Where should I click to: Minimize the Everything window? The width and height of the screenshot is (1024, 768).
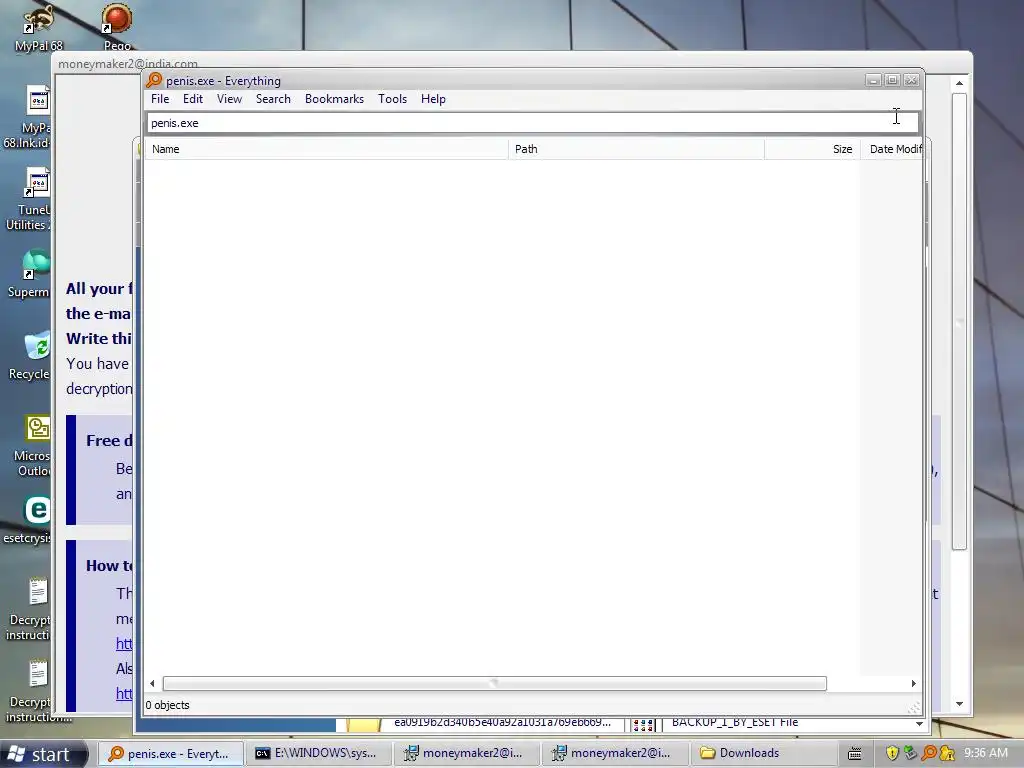pos(874,80)
